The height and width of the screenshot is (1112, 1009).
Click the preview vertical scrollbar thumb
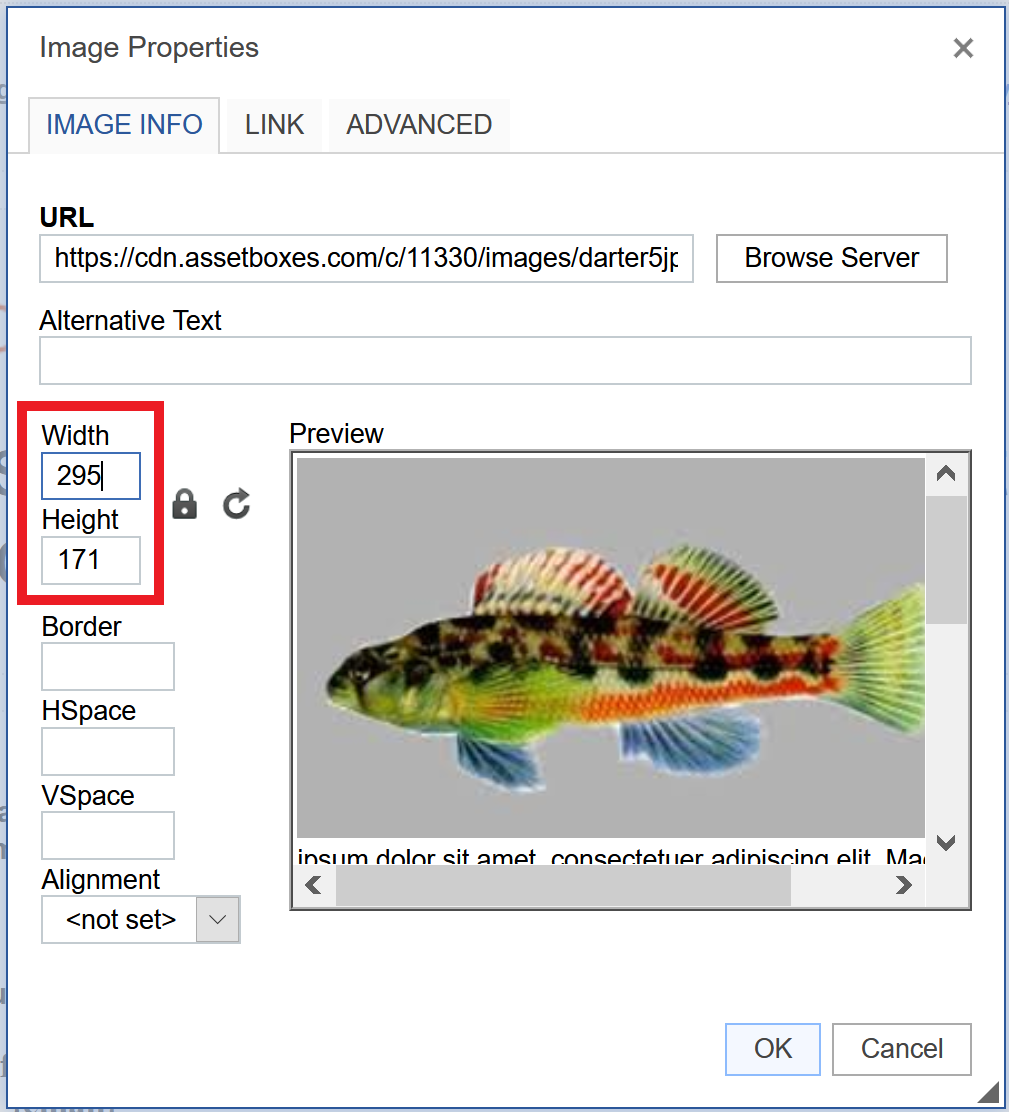pos(946,560)
